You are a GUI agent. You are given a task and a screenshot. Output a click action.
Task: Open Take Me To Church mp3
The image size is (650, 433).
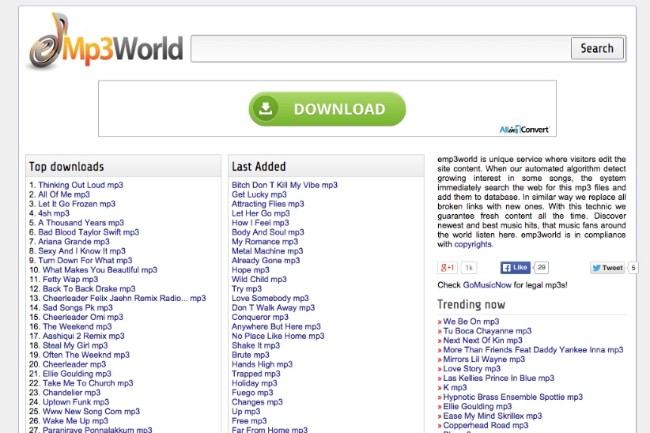88,383
